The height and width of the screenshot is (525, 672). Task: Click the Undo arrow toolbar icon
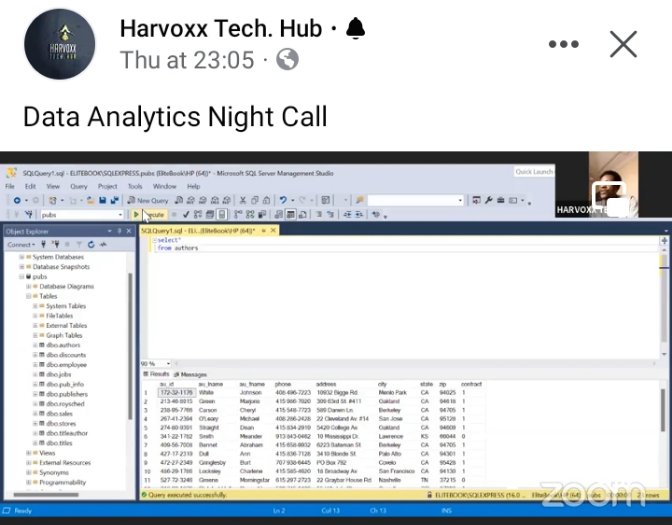[283, 200]
